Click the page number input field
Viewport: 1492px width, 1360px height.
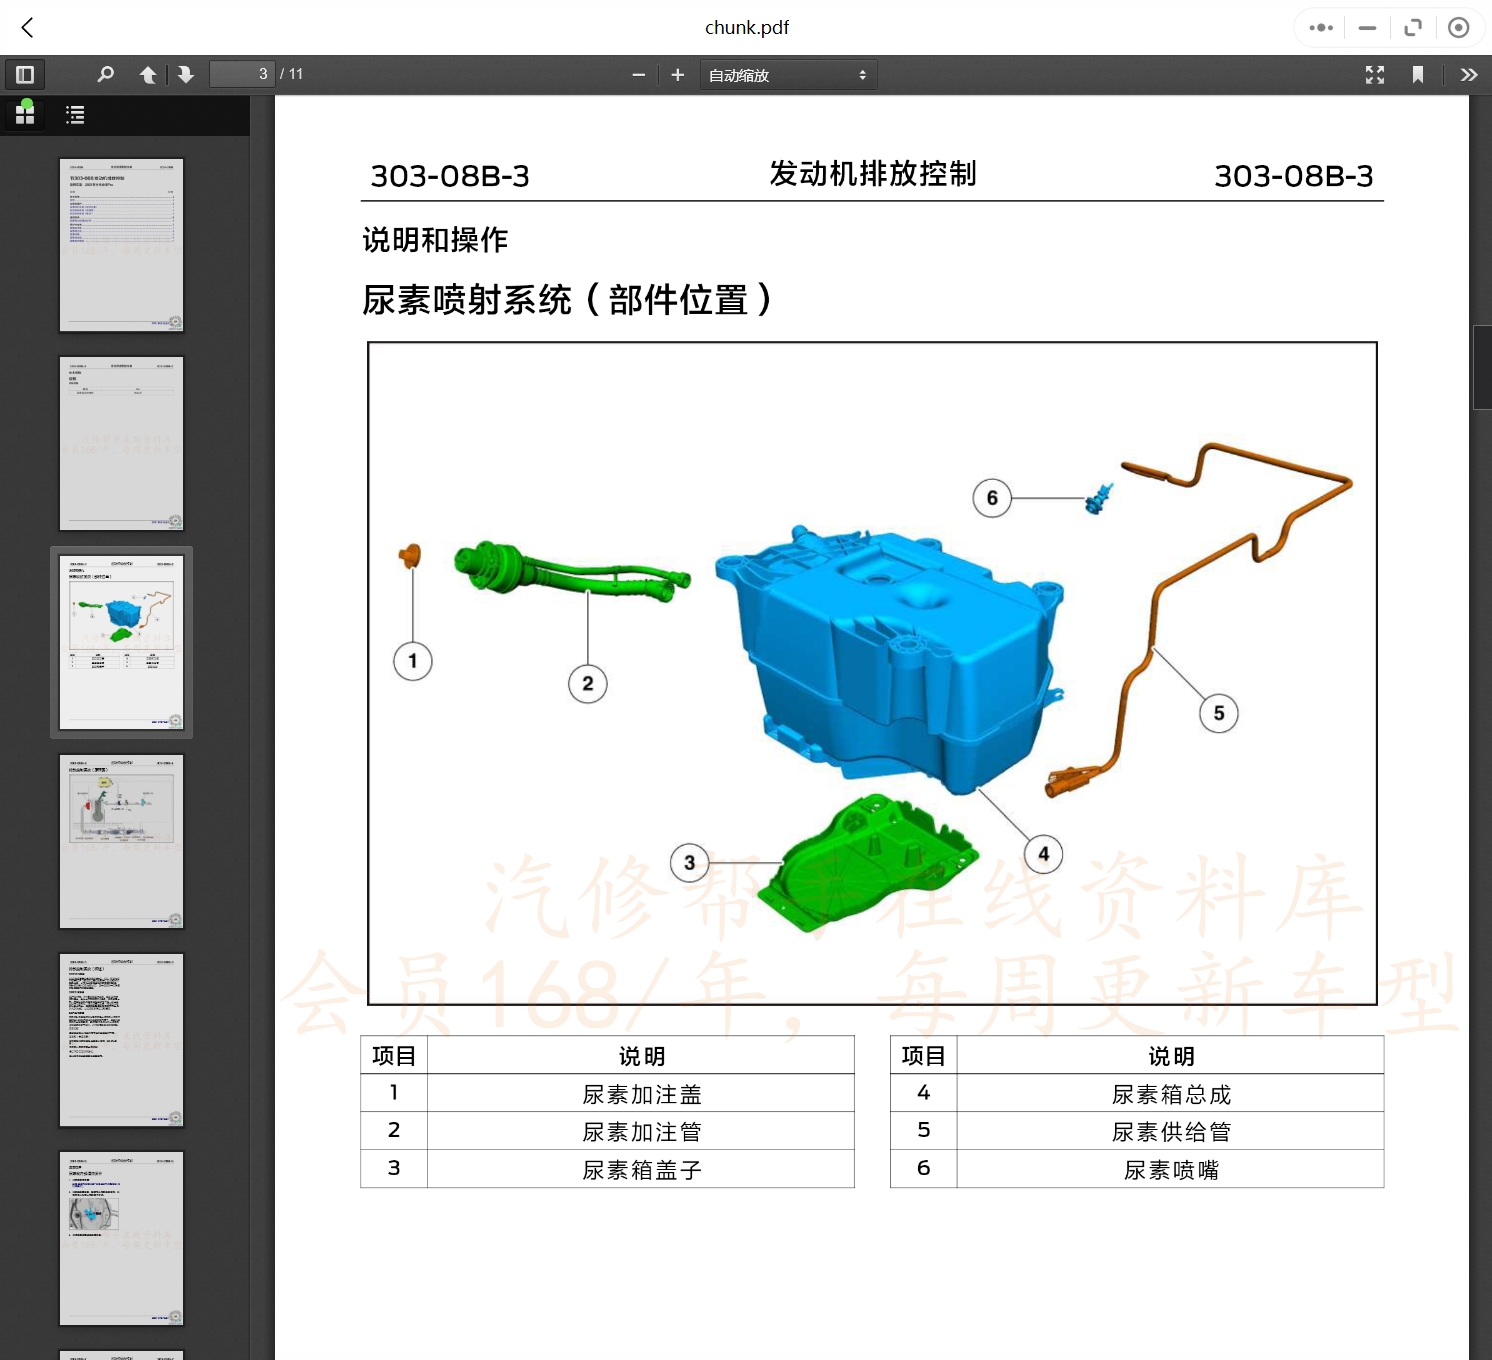240,74
